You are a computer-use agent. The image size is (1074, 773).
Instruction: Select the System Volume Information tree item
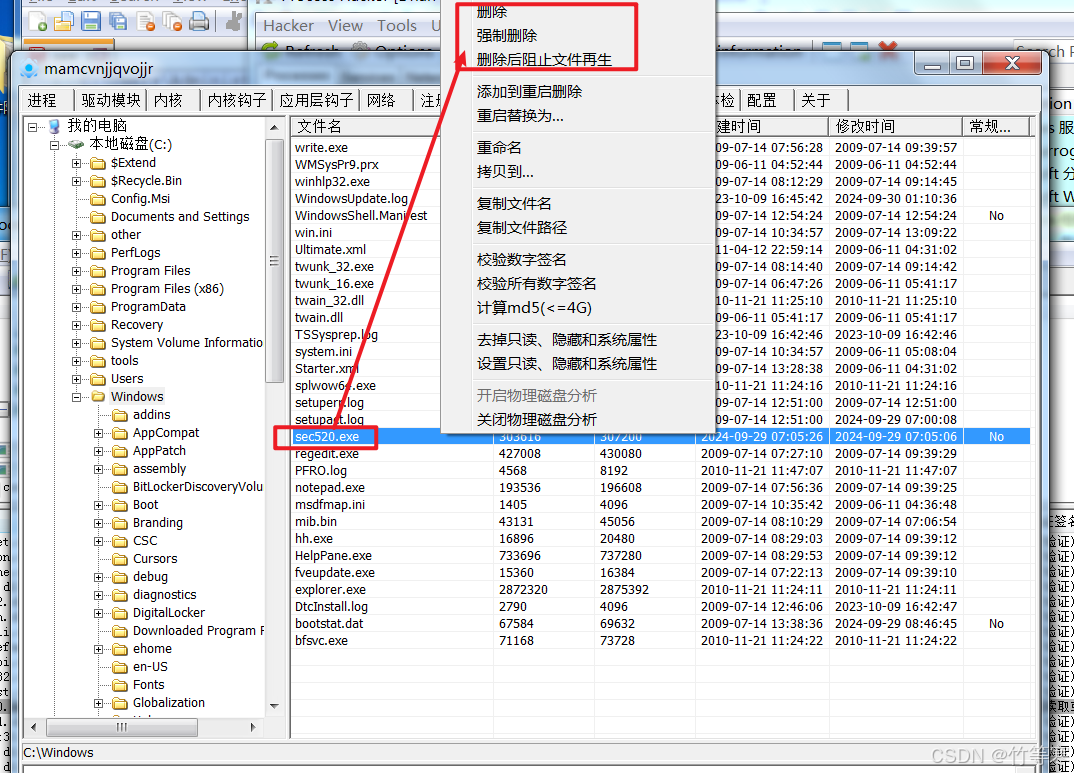coord(186,343)
